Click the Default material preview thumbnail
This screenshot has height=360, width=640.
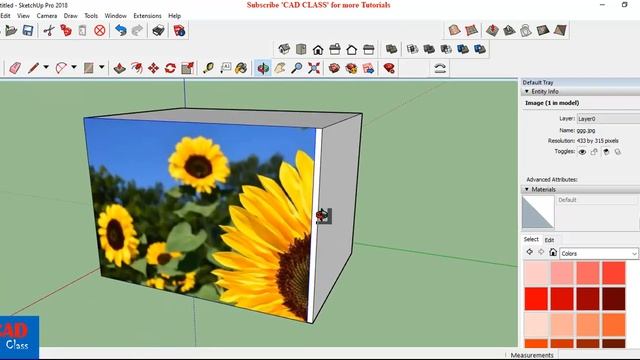(538, 212)
